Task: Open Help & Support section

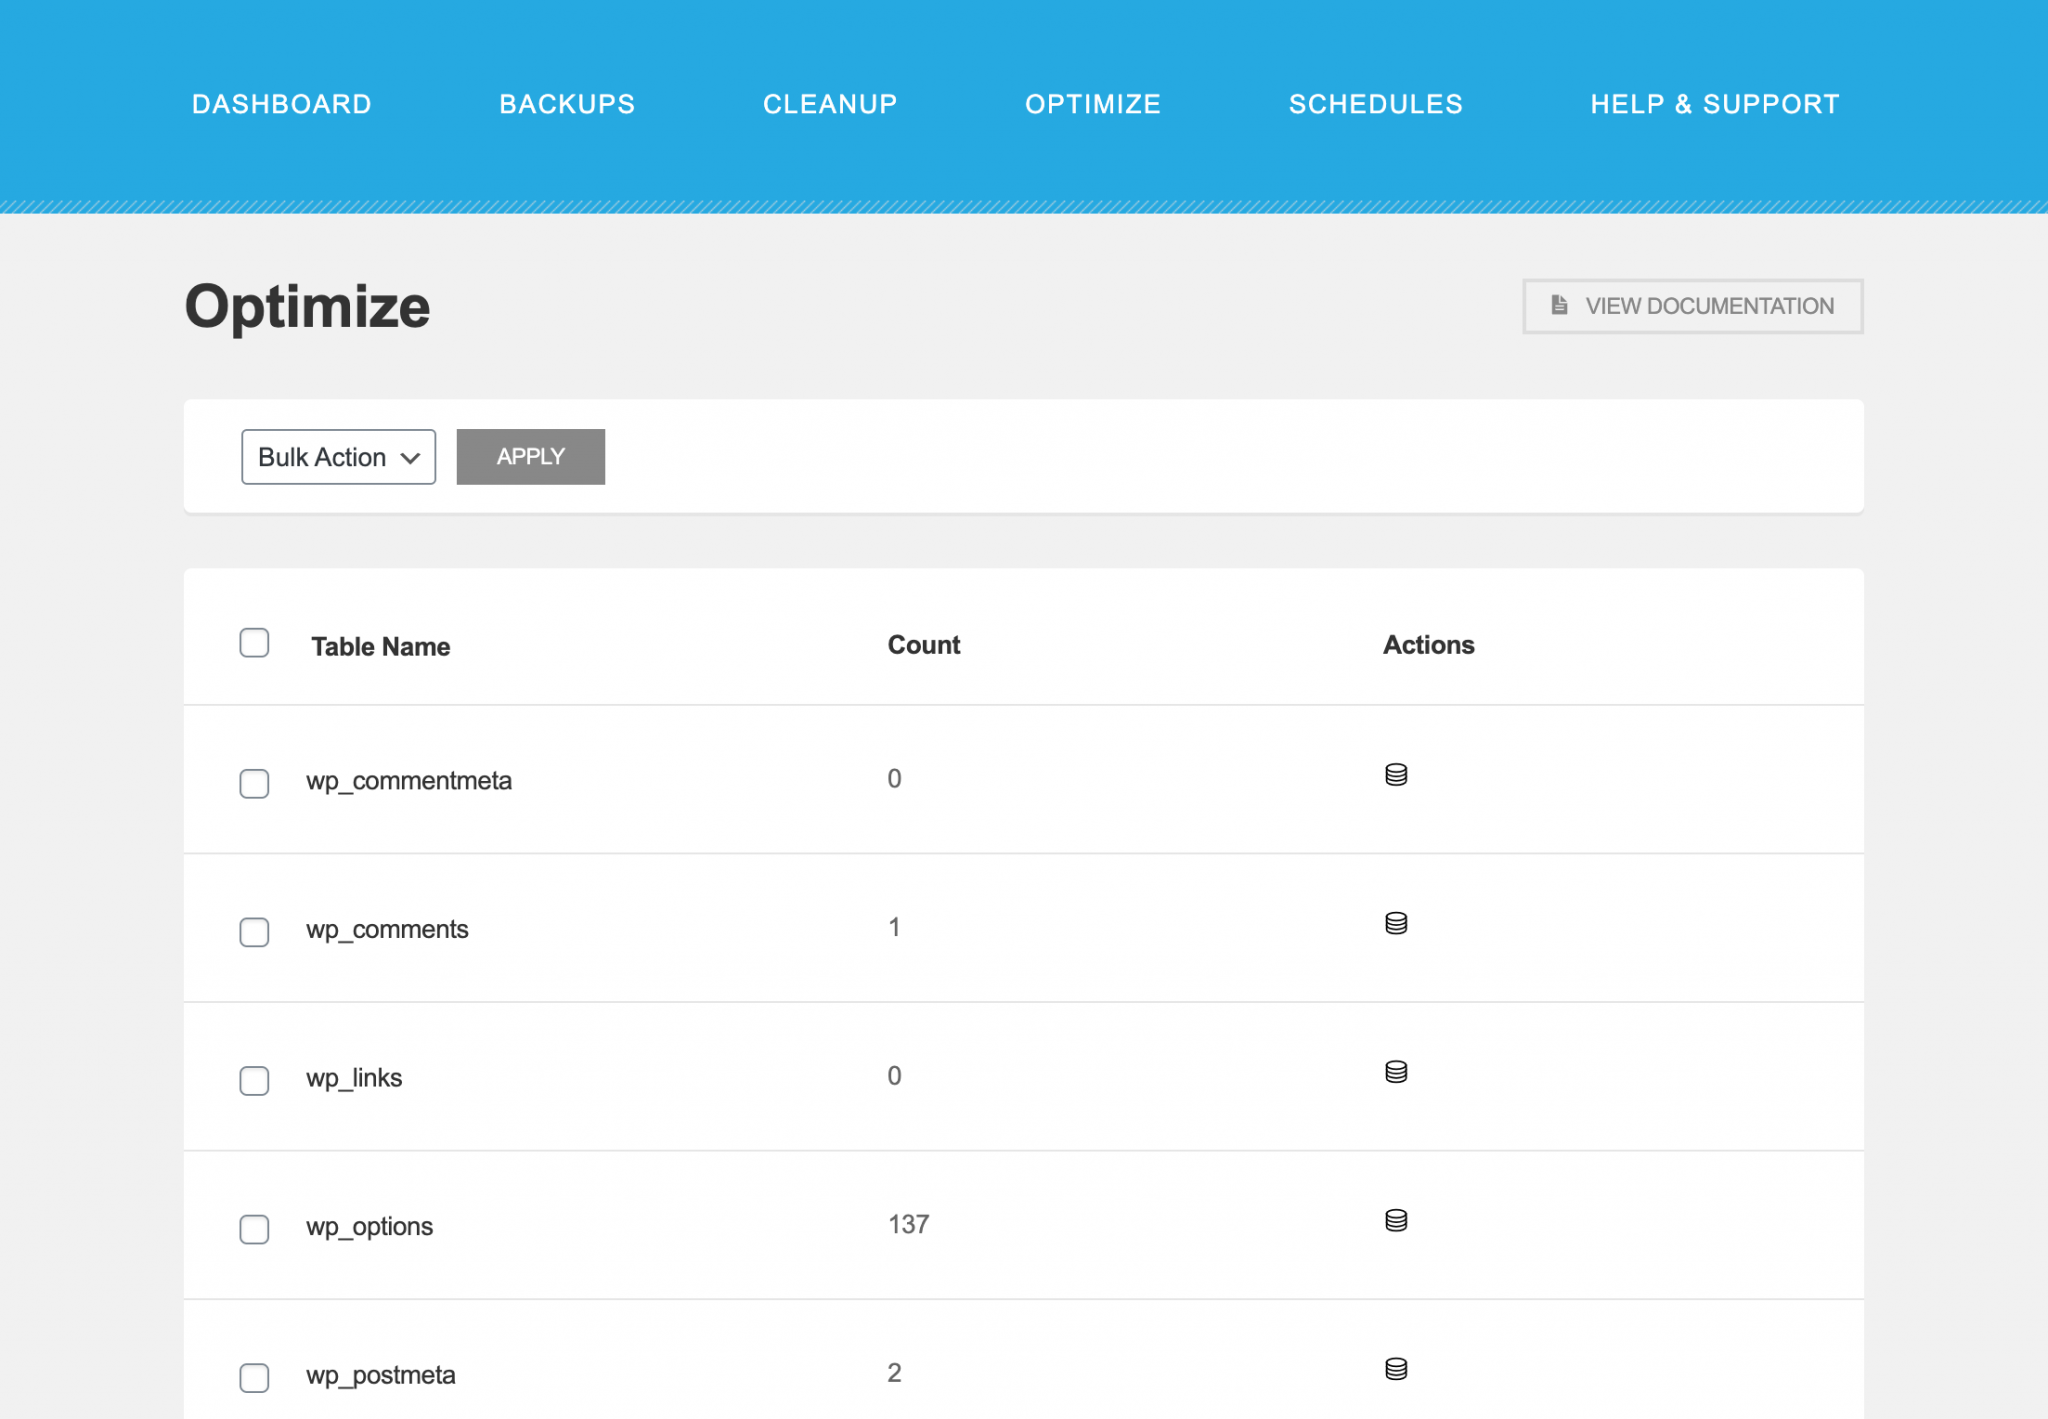Action: [x=1714, y=104]
